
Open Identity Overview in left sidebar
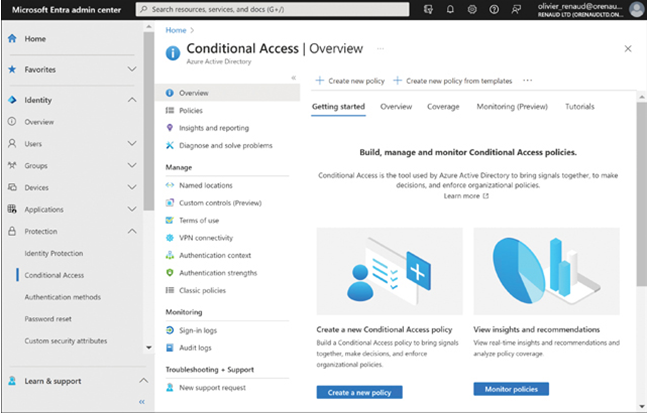tap(39, 122)
